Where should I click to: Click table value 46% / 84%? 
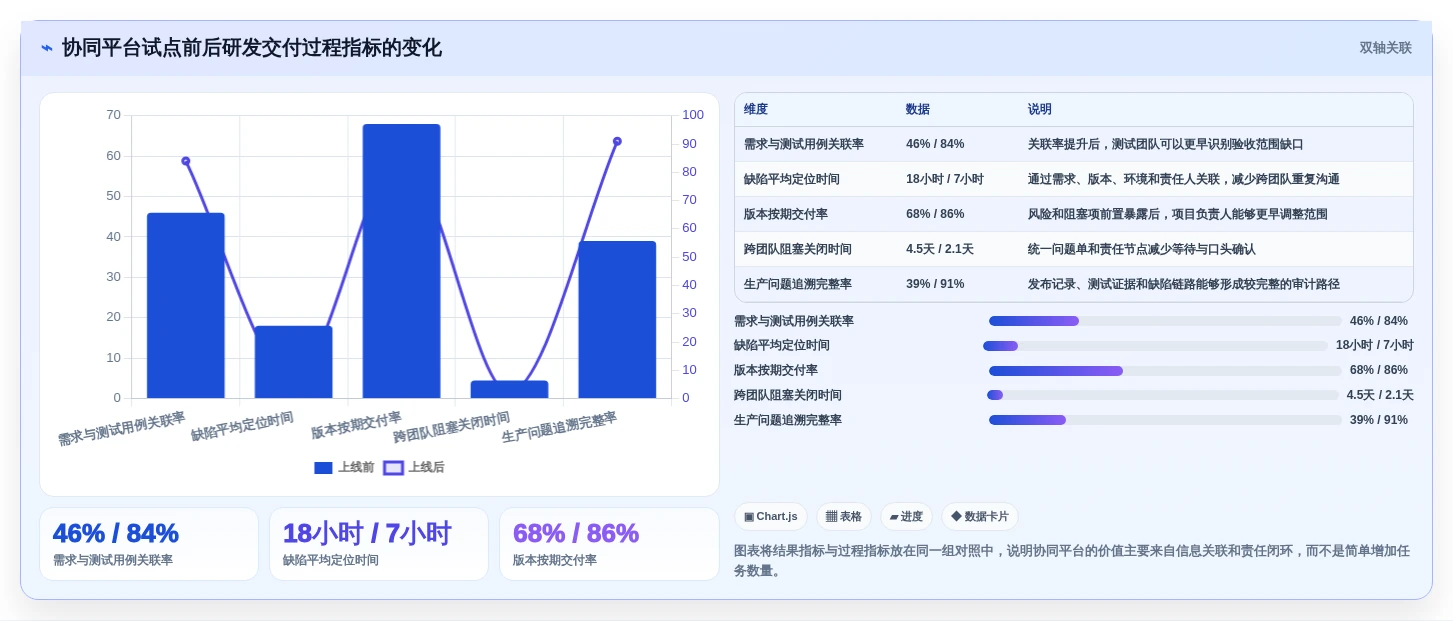click(935, 144)
